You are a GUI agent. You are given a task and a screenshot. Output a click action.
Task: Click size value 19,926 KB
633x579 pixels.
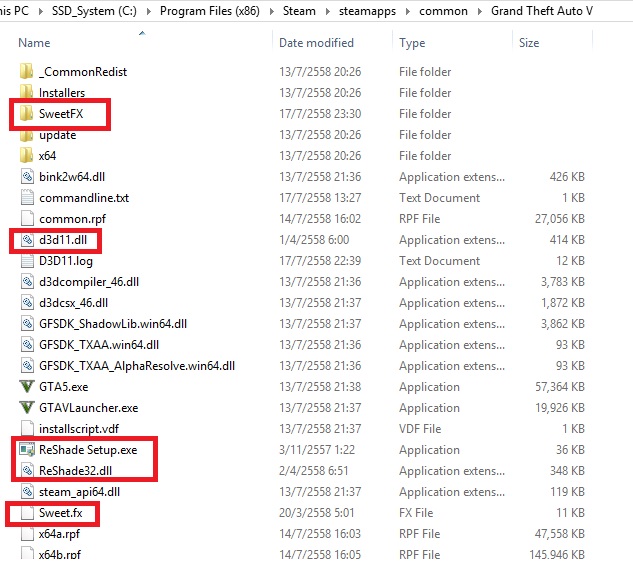pos(560,408)
